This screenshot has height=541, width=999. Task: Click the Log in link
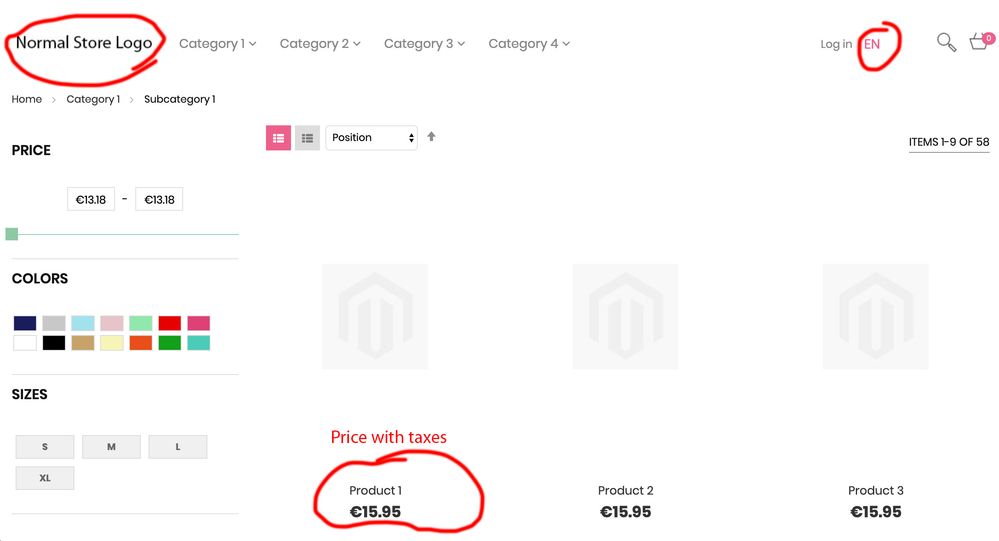(x=836, y=44)
